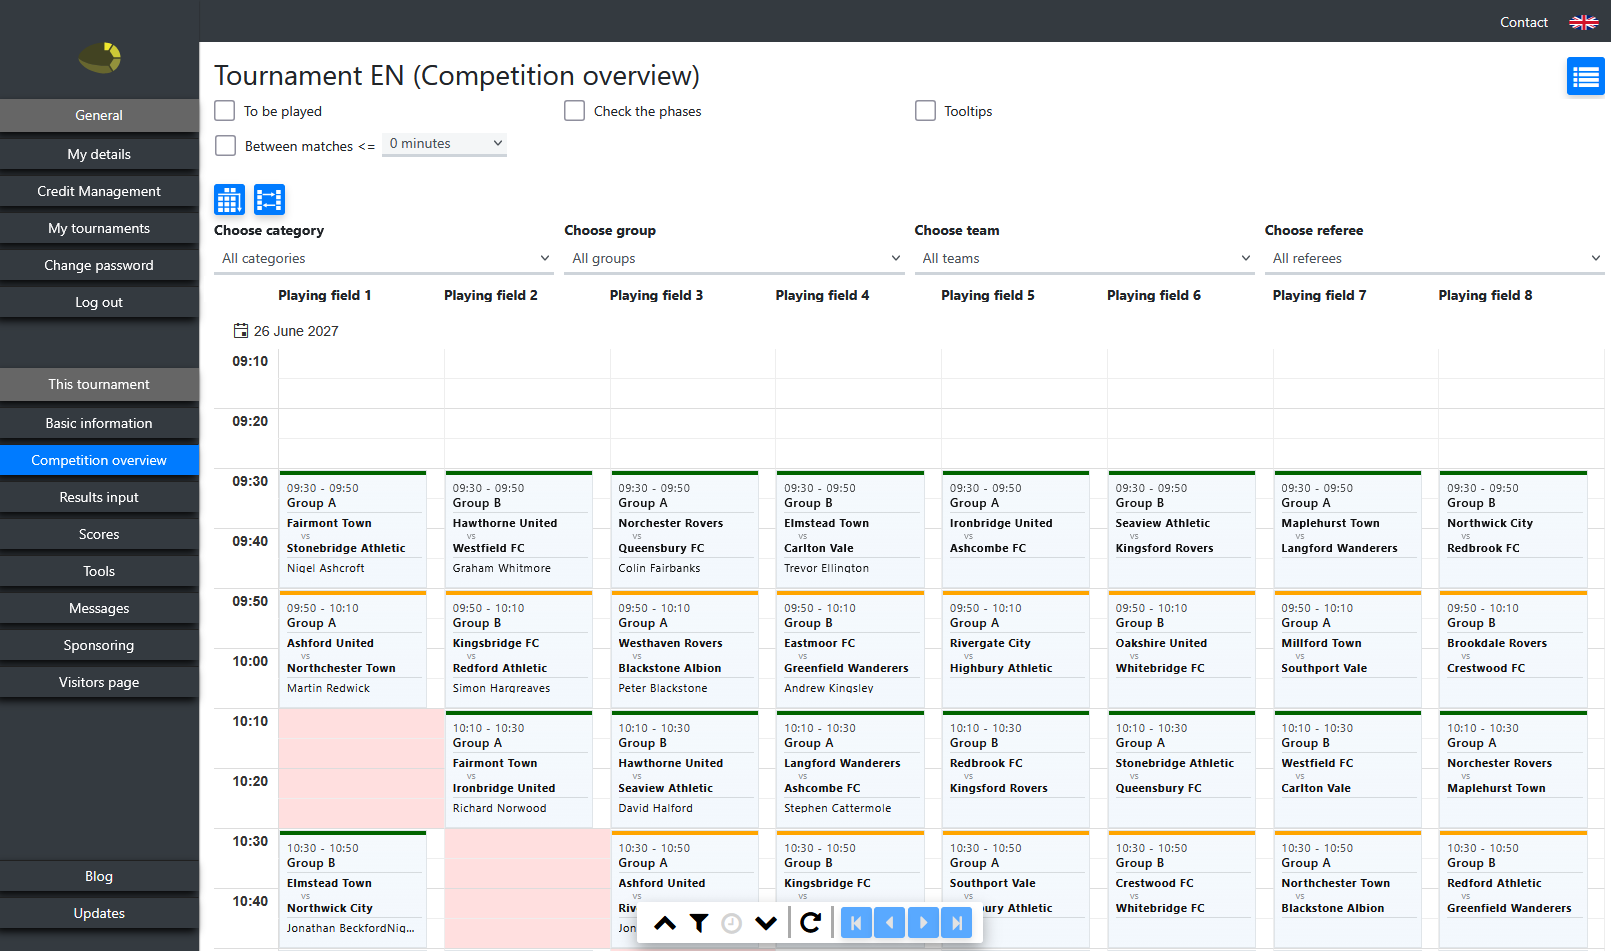This screenshot has width=1611, height=951.
Task: Select the Rivergate City vs Highbury Athletic match
Action: tap(1016, 649)
